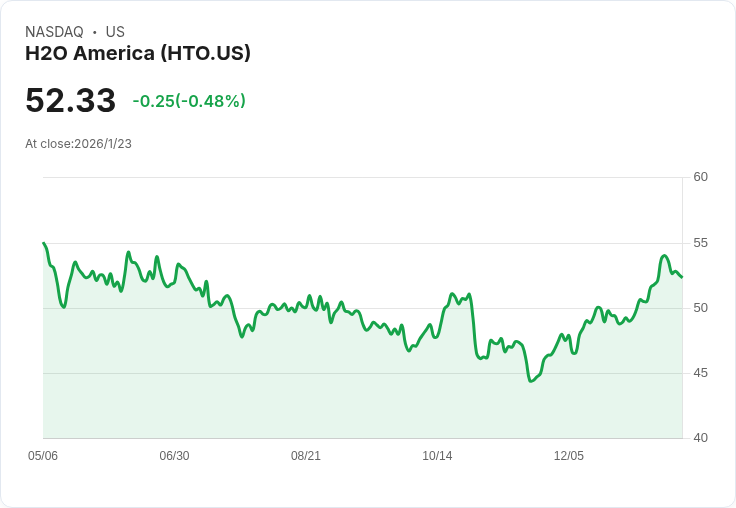The image size is (736, 508).
Task: Click the 08/21 date on x-axis
Action: pos(306,456)
